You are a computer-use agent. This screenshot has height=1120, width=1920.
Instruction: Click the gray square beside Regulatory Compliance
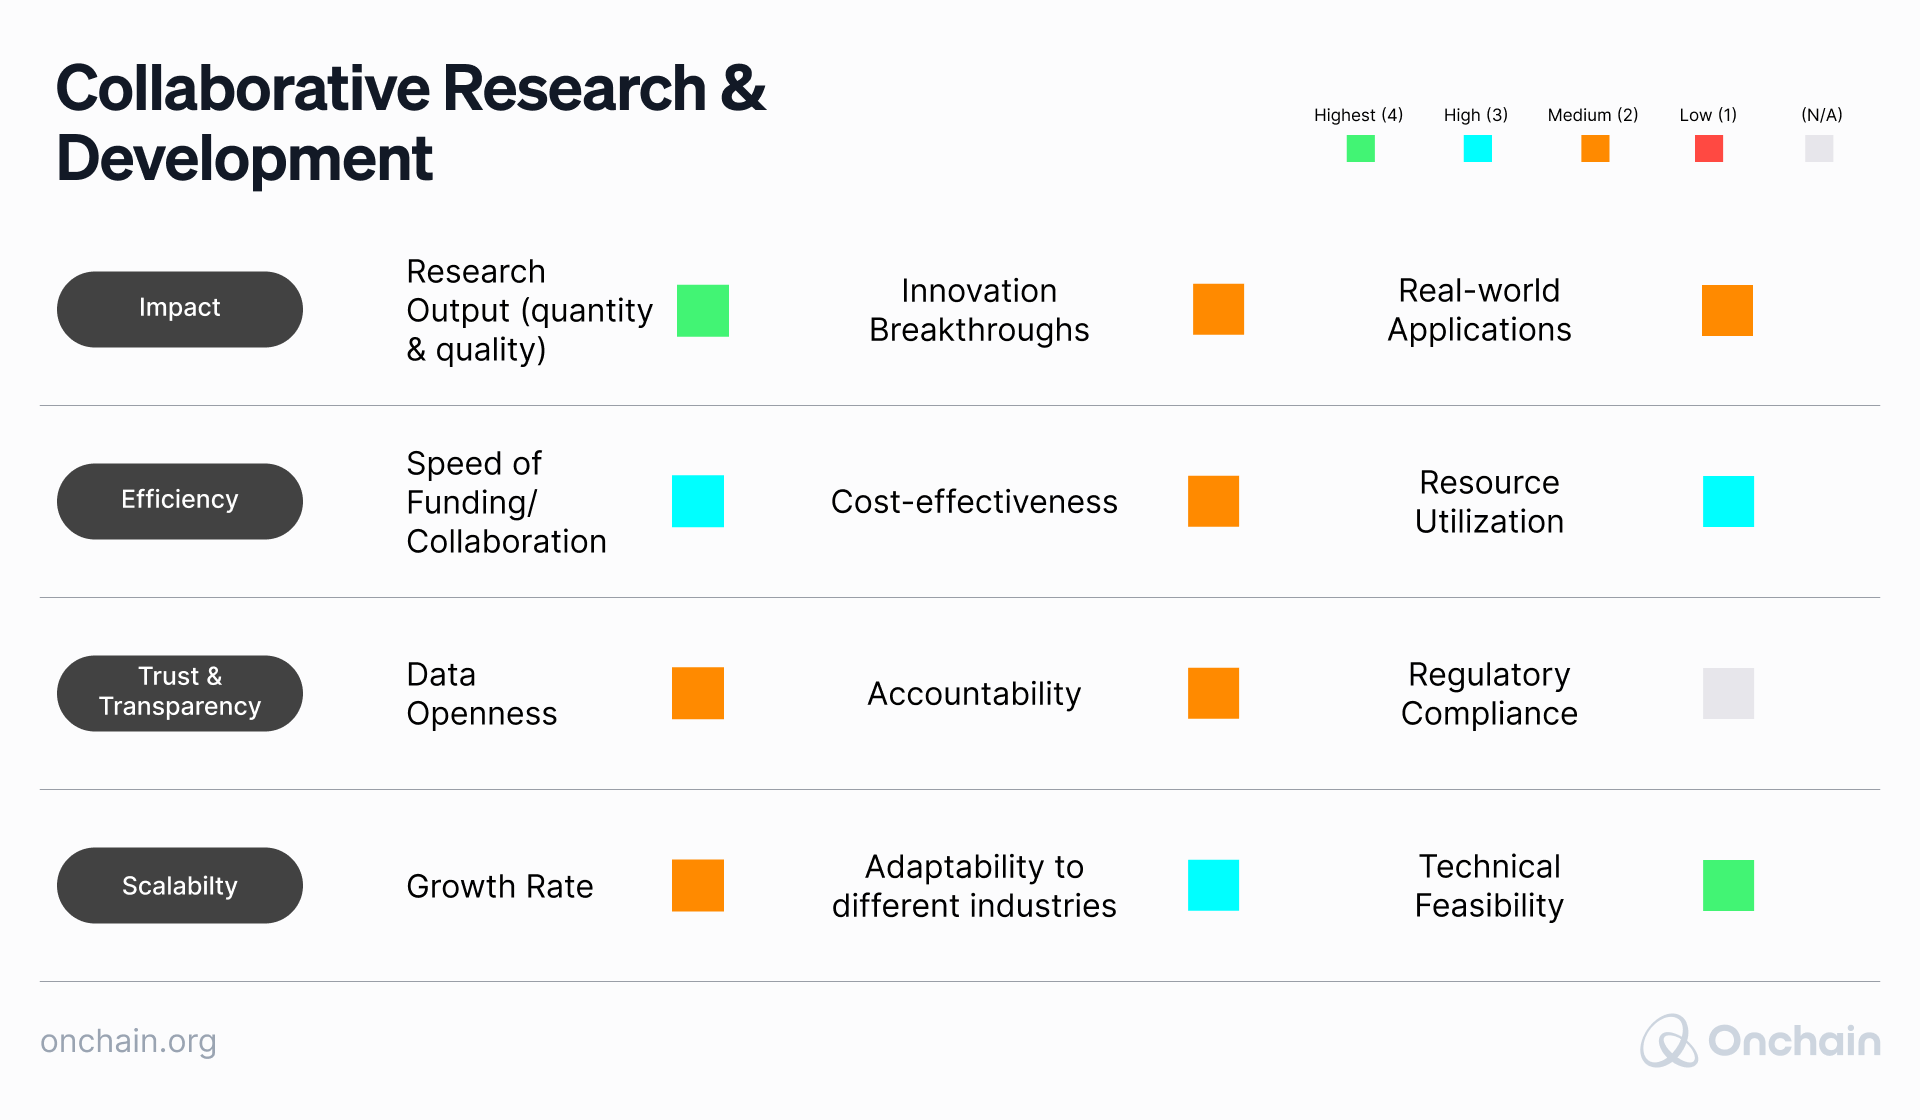[1728, 693]
